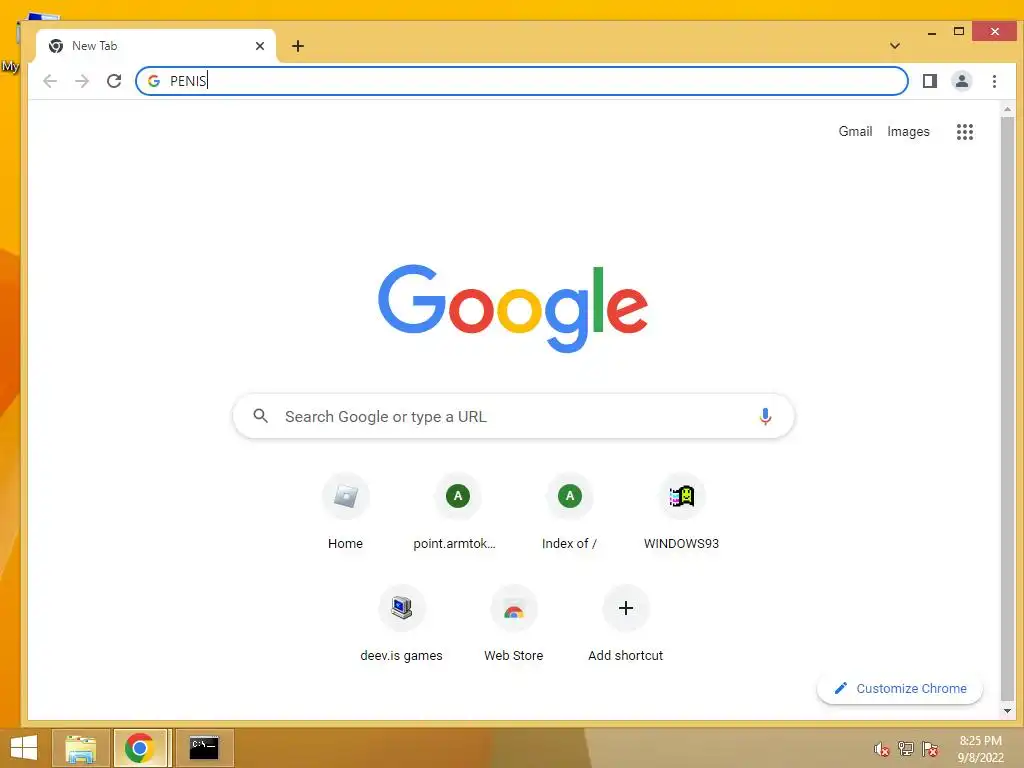Open the deev.is games shortcut
The width and height of the screenshot is (1024, 768).
(402, 624)
